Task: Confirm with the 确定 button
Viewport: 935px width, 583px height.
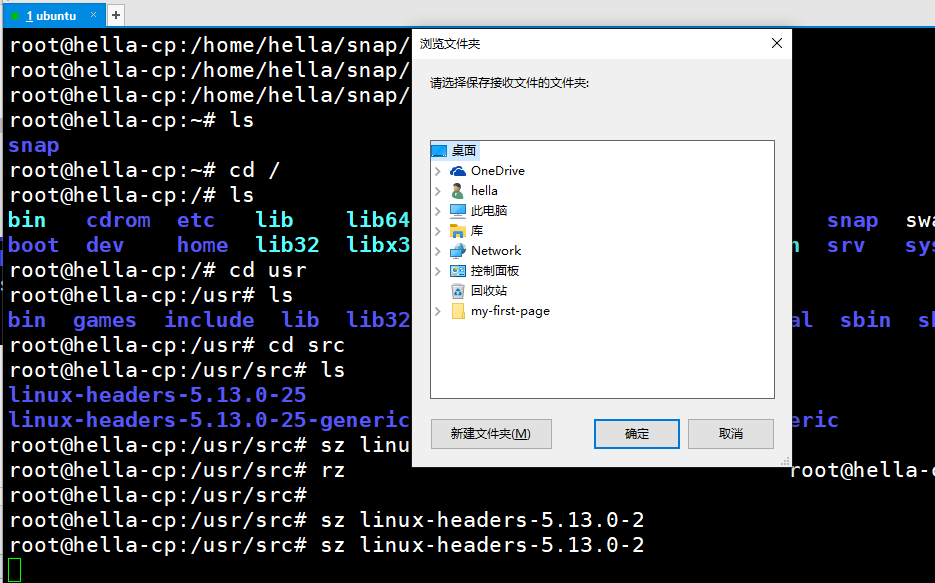Action: [x=636, y=434]
